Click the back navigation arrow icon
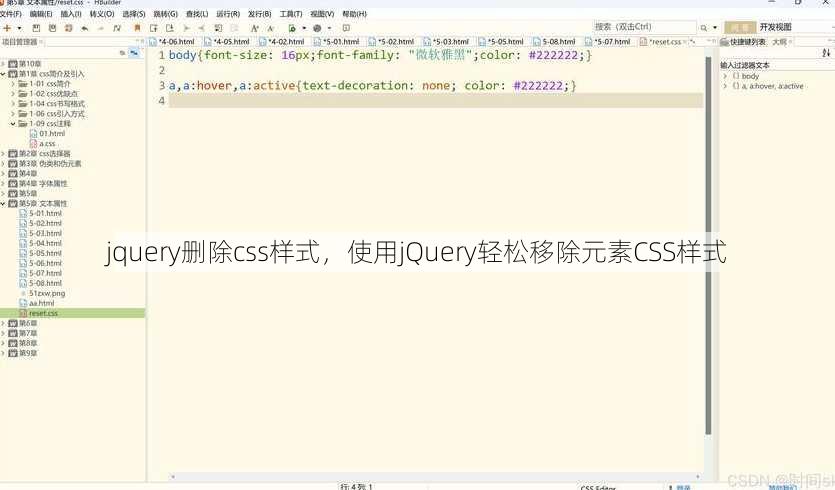 pyautogui.click(x=202, y=28)
